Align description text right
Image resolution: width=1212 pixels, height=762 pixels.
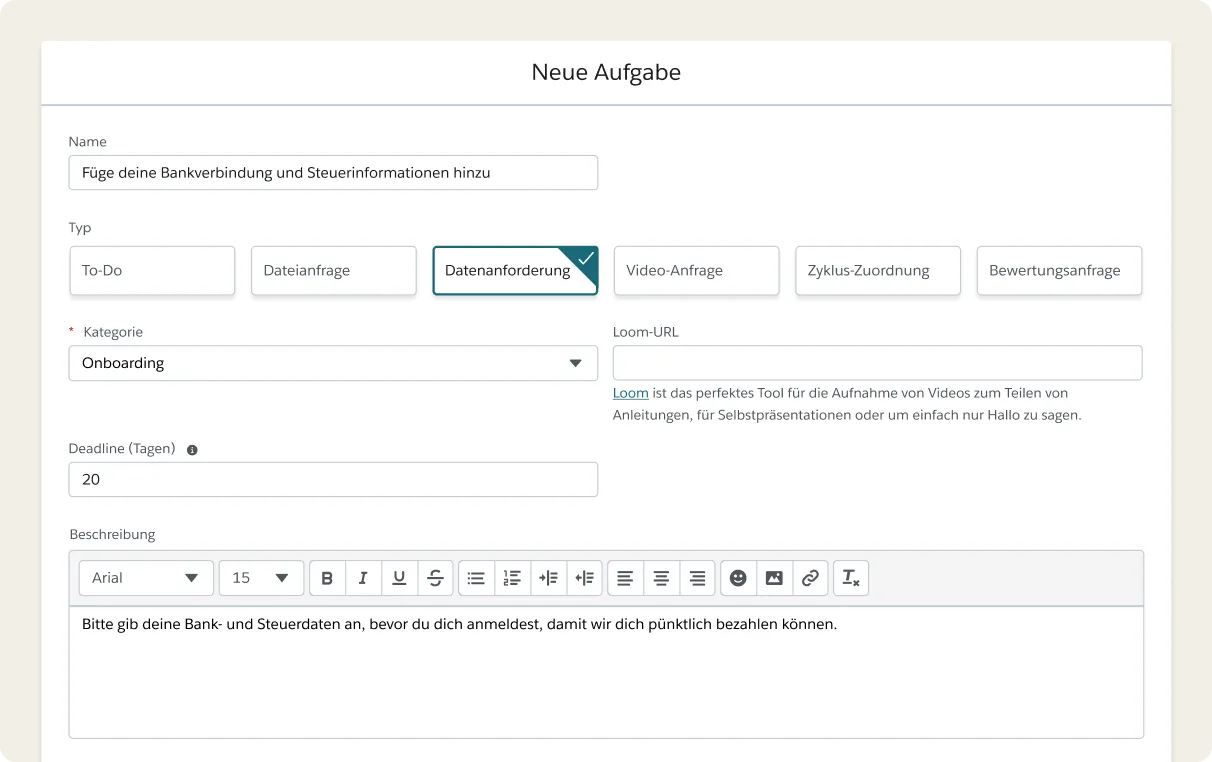[697, 578]
